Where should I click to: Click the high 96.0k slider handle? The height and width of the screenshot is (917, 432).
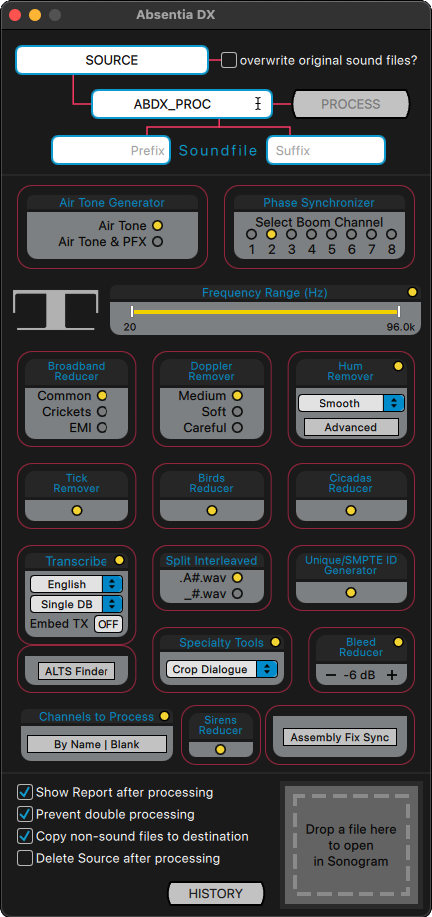click(x=399, y=312)
